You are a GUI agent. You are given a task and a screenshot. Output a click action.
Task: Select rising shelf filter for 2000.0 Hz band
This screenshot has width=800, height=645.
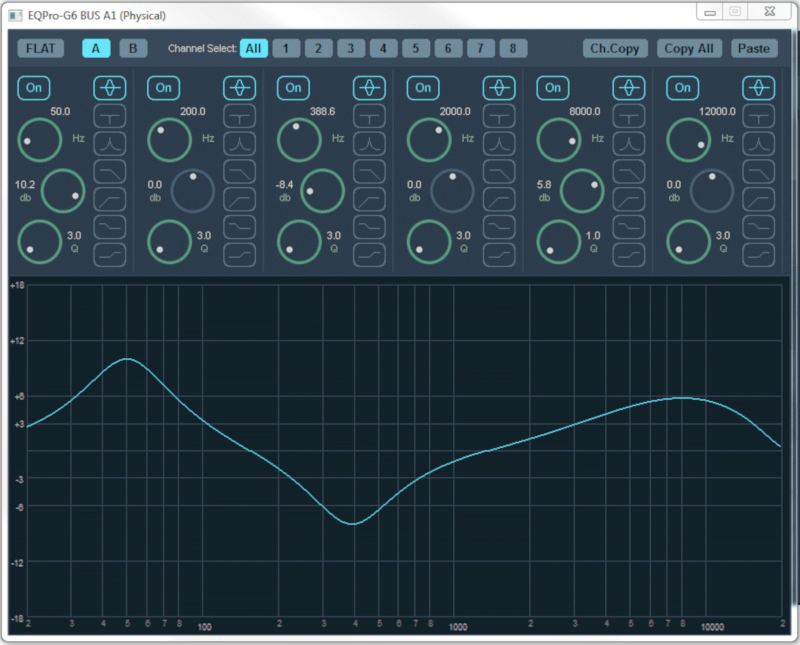(499, 254)
